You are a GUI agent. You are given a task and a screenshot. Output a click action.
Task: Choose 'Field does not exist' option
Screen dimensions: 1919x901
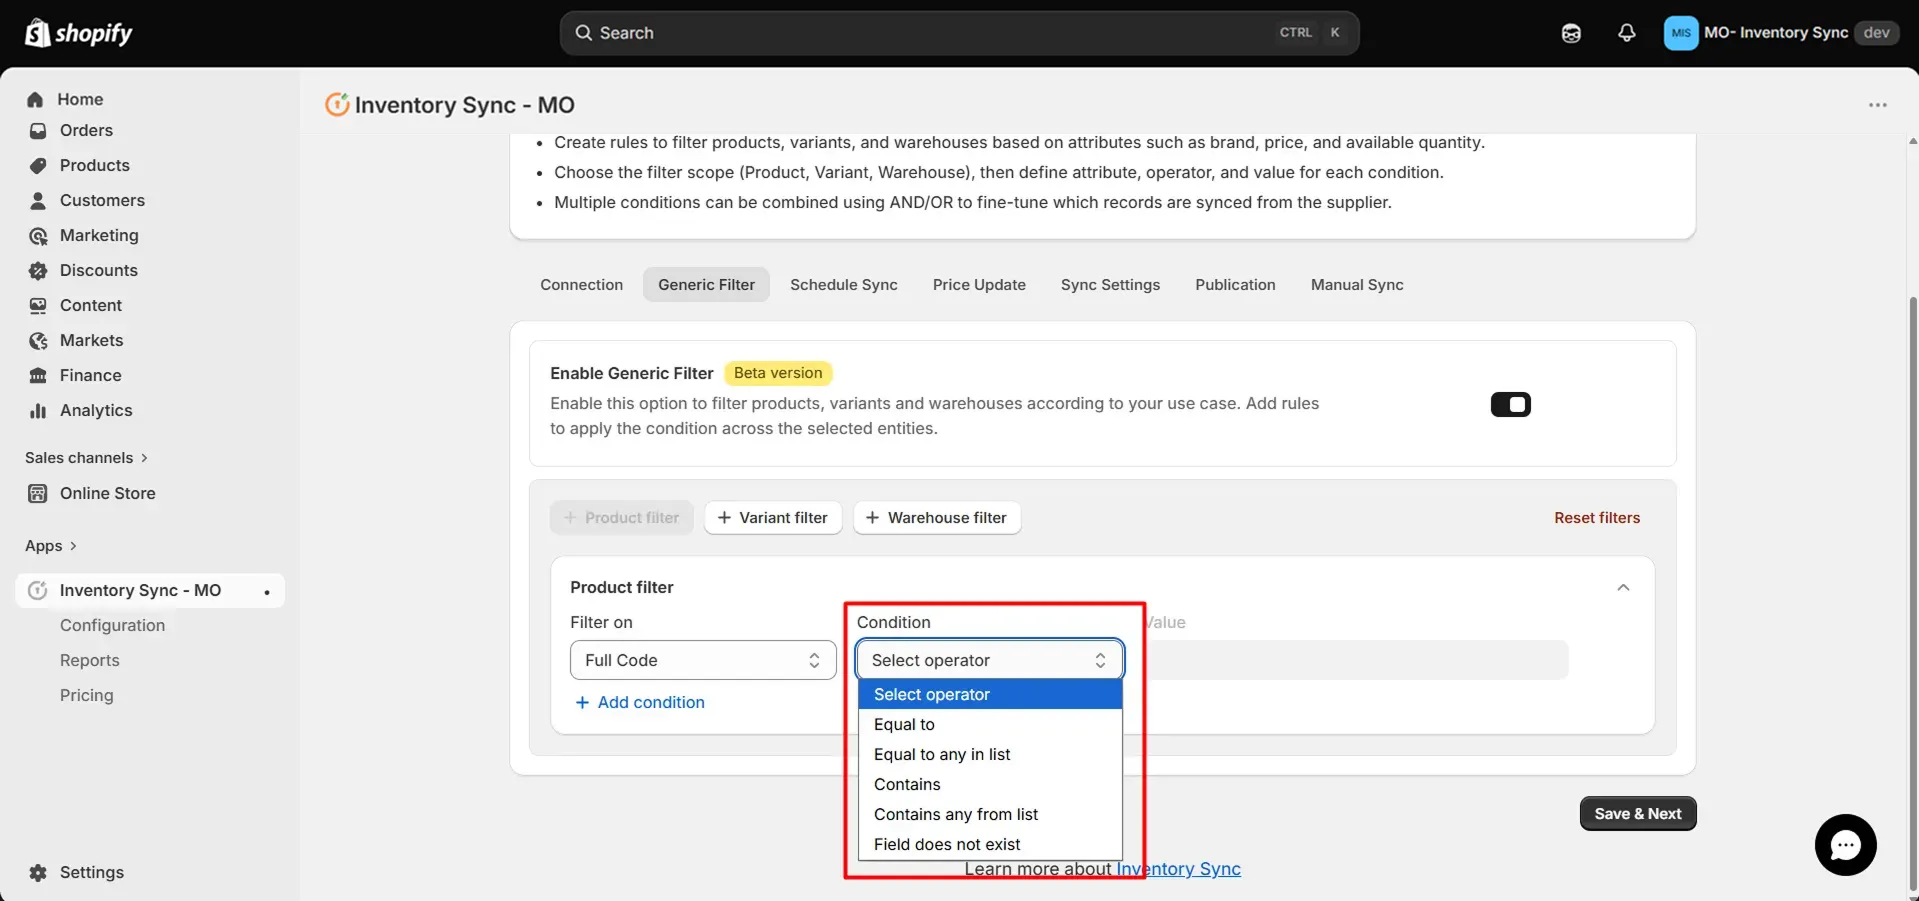point(990,844)
